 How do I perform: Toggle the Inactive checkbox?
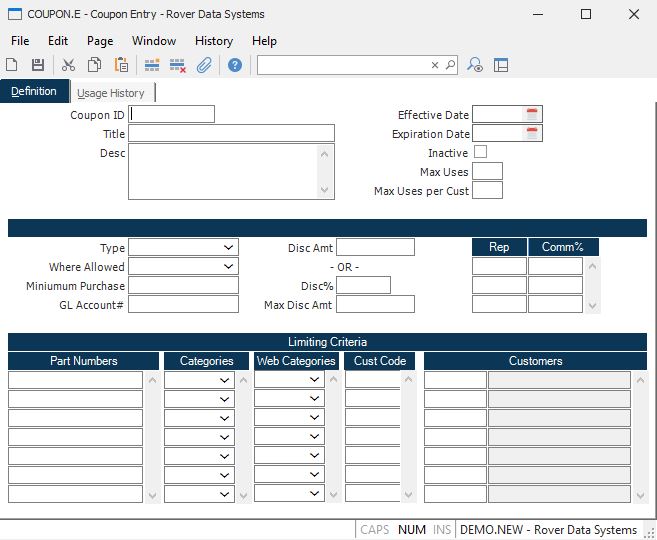click(480, 152)
